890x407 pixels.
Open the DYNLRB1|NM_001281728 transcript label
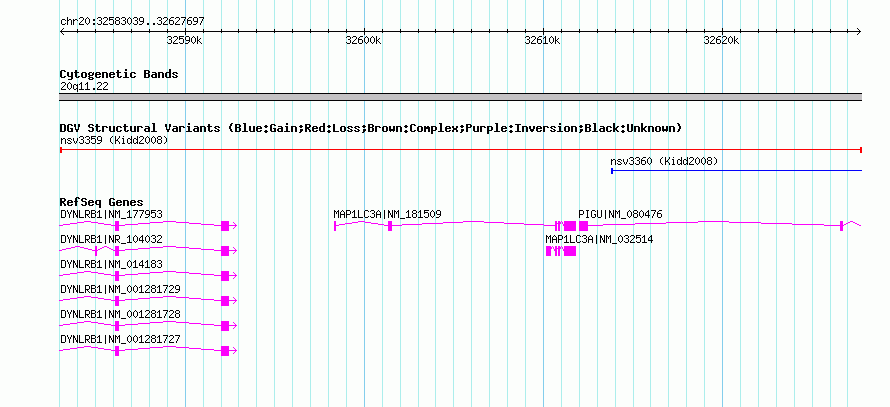120,314
